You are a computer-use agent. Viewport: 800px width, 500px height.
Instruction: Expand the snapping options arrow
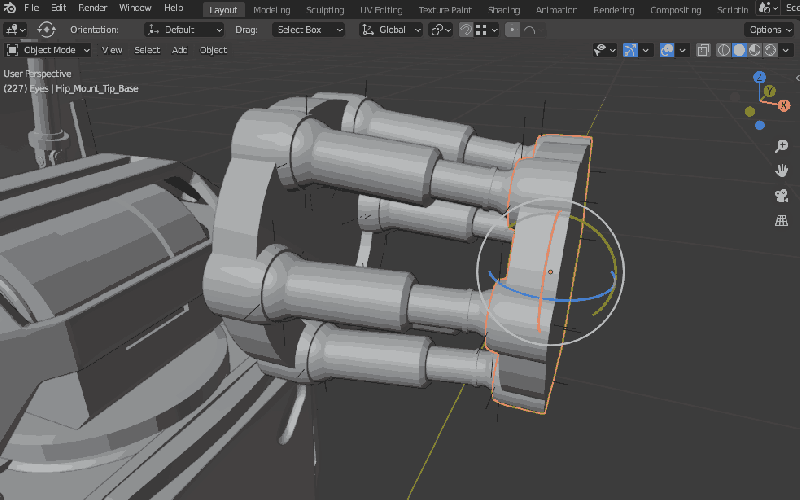(494, 30)
